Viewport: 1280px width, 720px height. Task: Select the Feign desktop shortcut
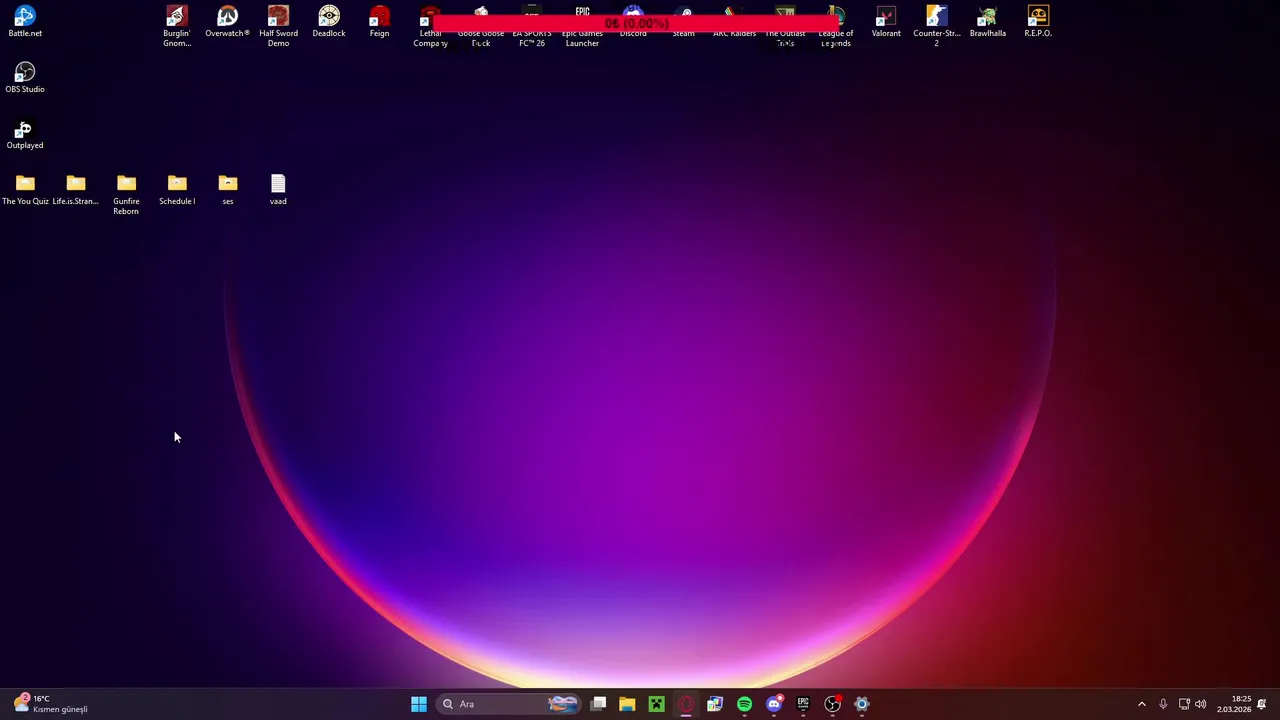[379, 21]
